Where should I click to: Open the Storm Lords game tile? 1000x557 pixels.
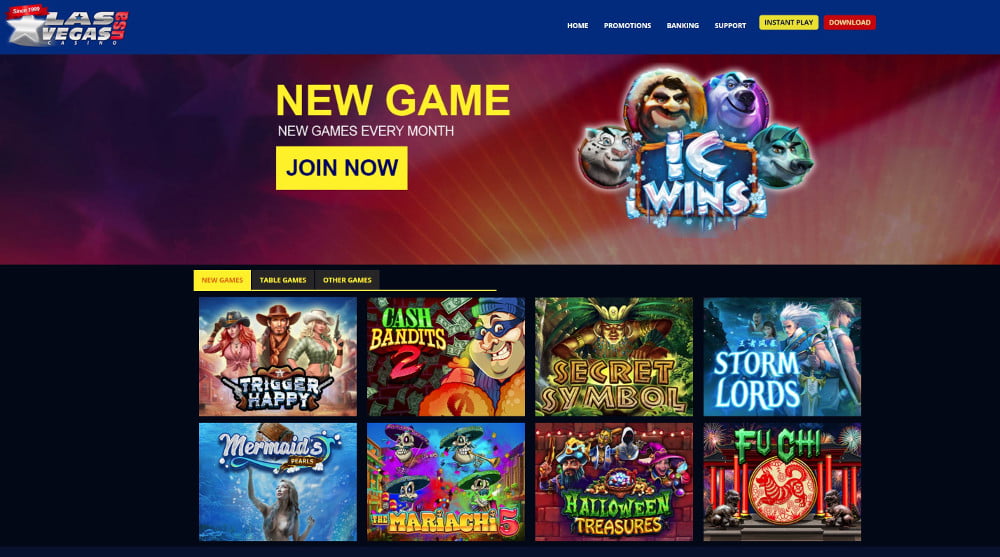[x=782, y=357]
